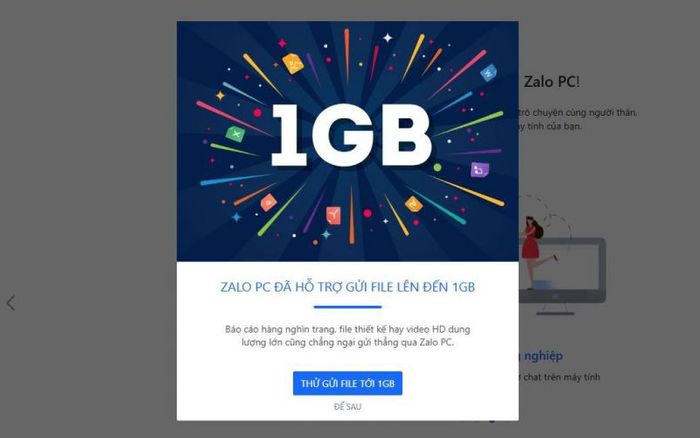Go to previous slide with left chevron
The height and width of the screenshot is (438, 700).
coord(11,303)
